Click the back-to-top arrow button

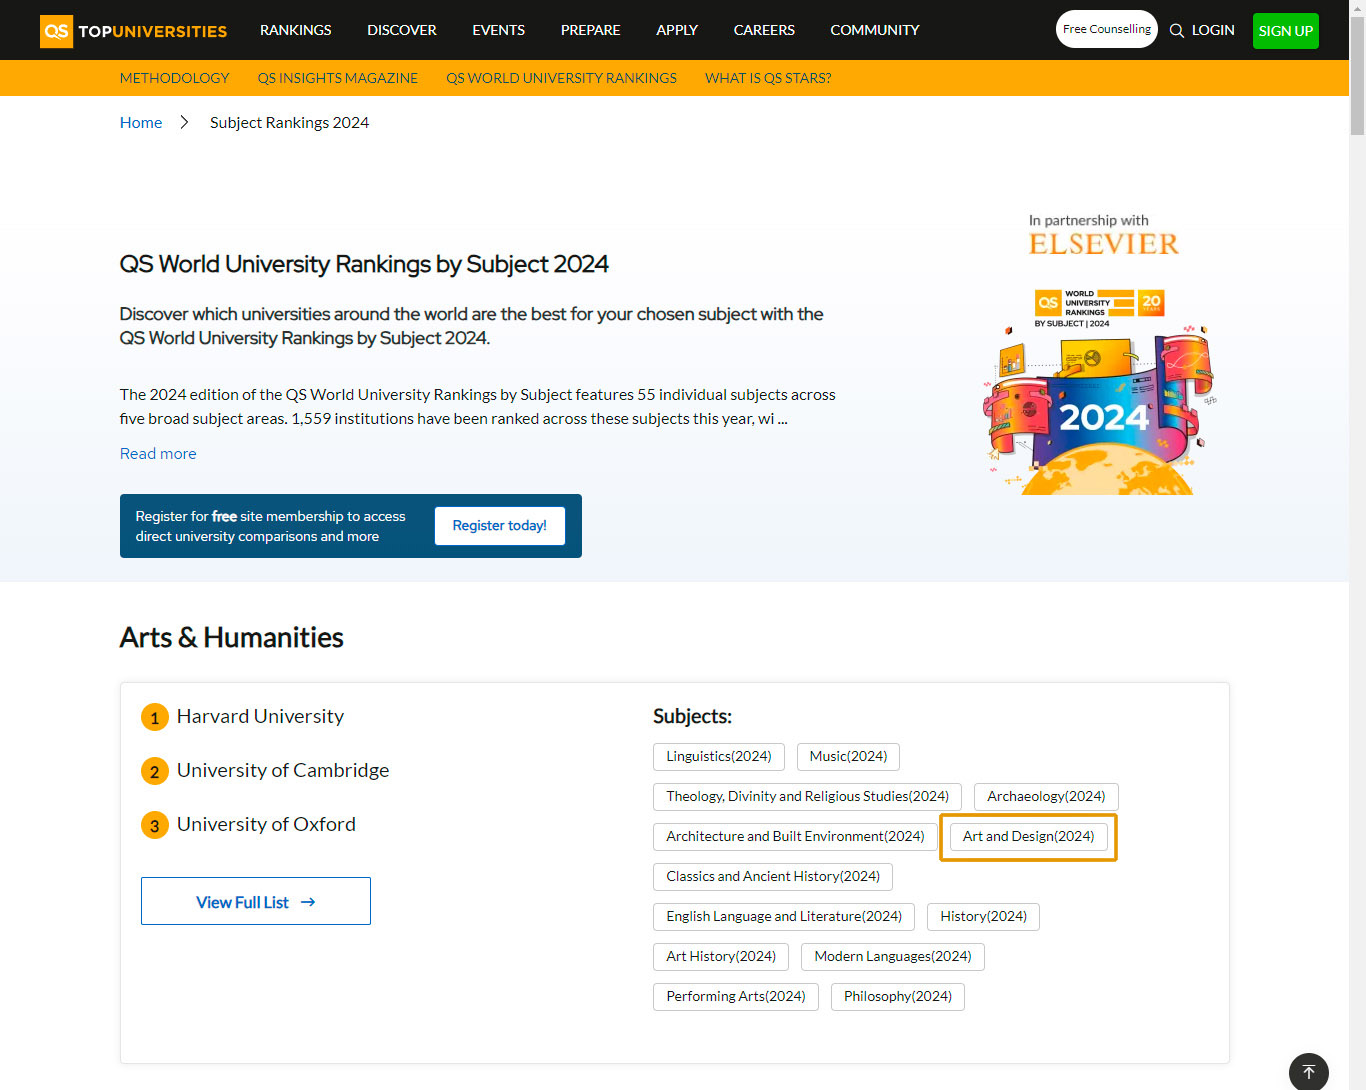click(1309, 1072)
